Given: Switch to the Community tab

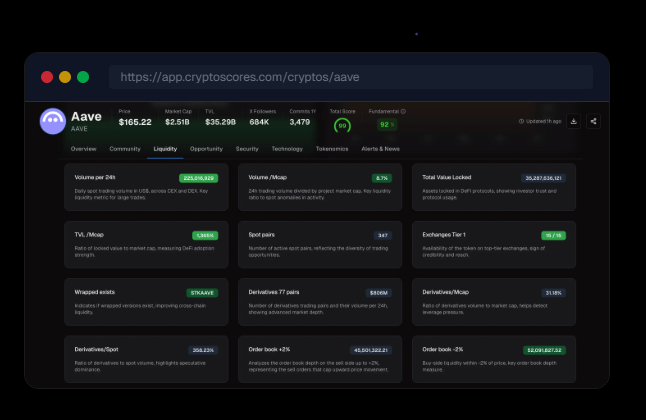Looking at the screenshot, I should click(125, 148).
